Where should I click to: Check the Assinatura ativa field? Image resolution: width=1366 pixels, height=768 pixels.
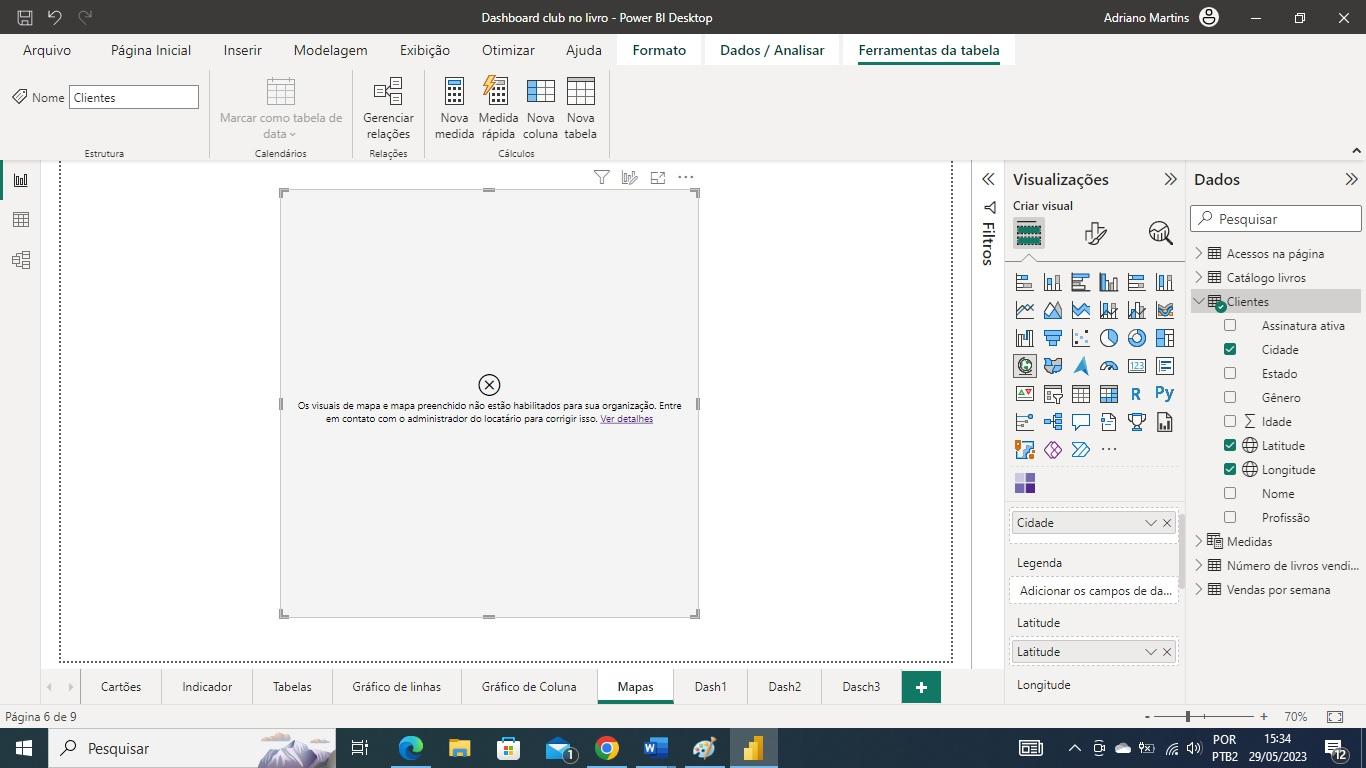[1230, 325]
